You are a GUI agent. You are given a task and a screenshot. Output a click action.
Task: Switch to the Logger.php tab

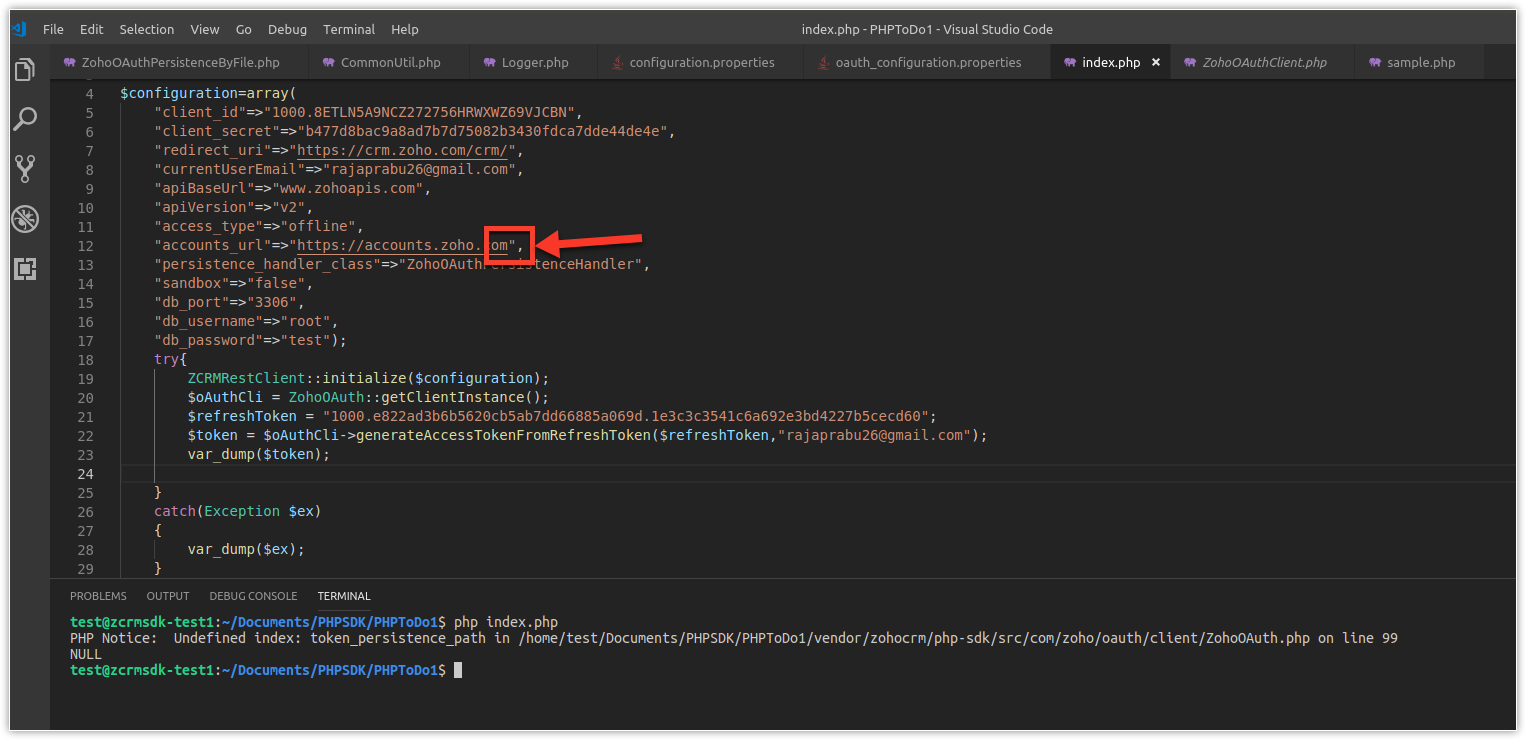[535, 62]
